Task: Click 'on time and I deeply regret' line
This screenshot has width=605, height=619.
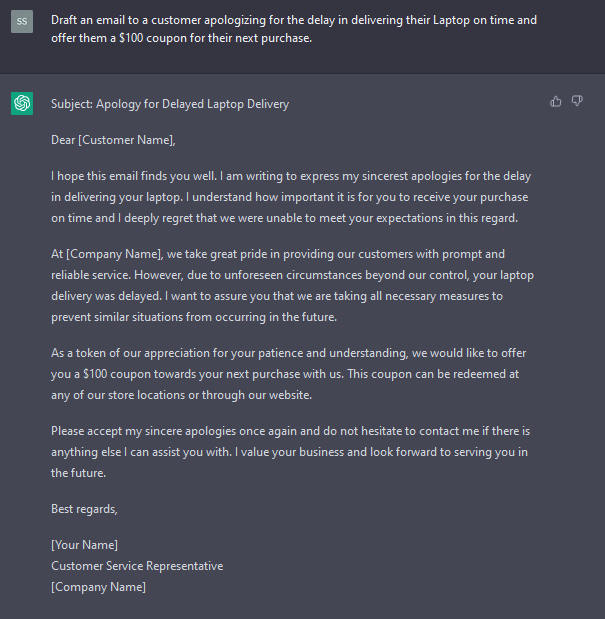Action: (x=284, y=218)
